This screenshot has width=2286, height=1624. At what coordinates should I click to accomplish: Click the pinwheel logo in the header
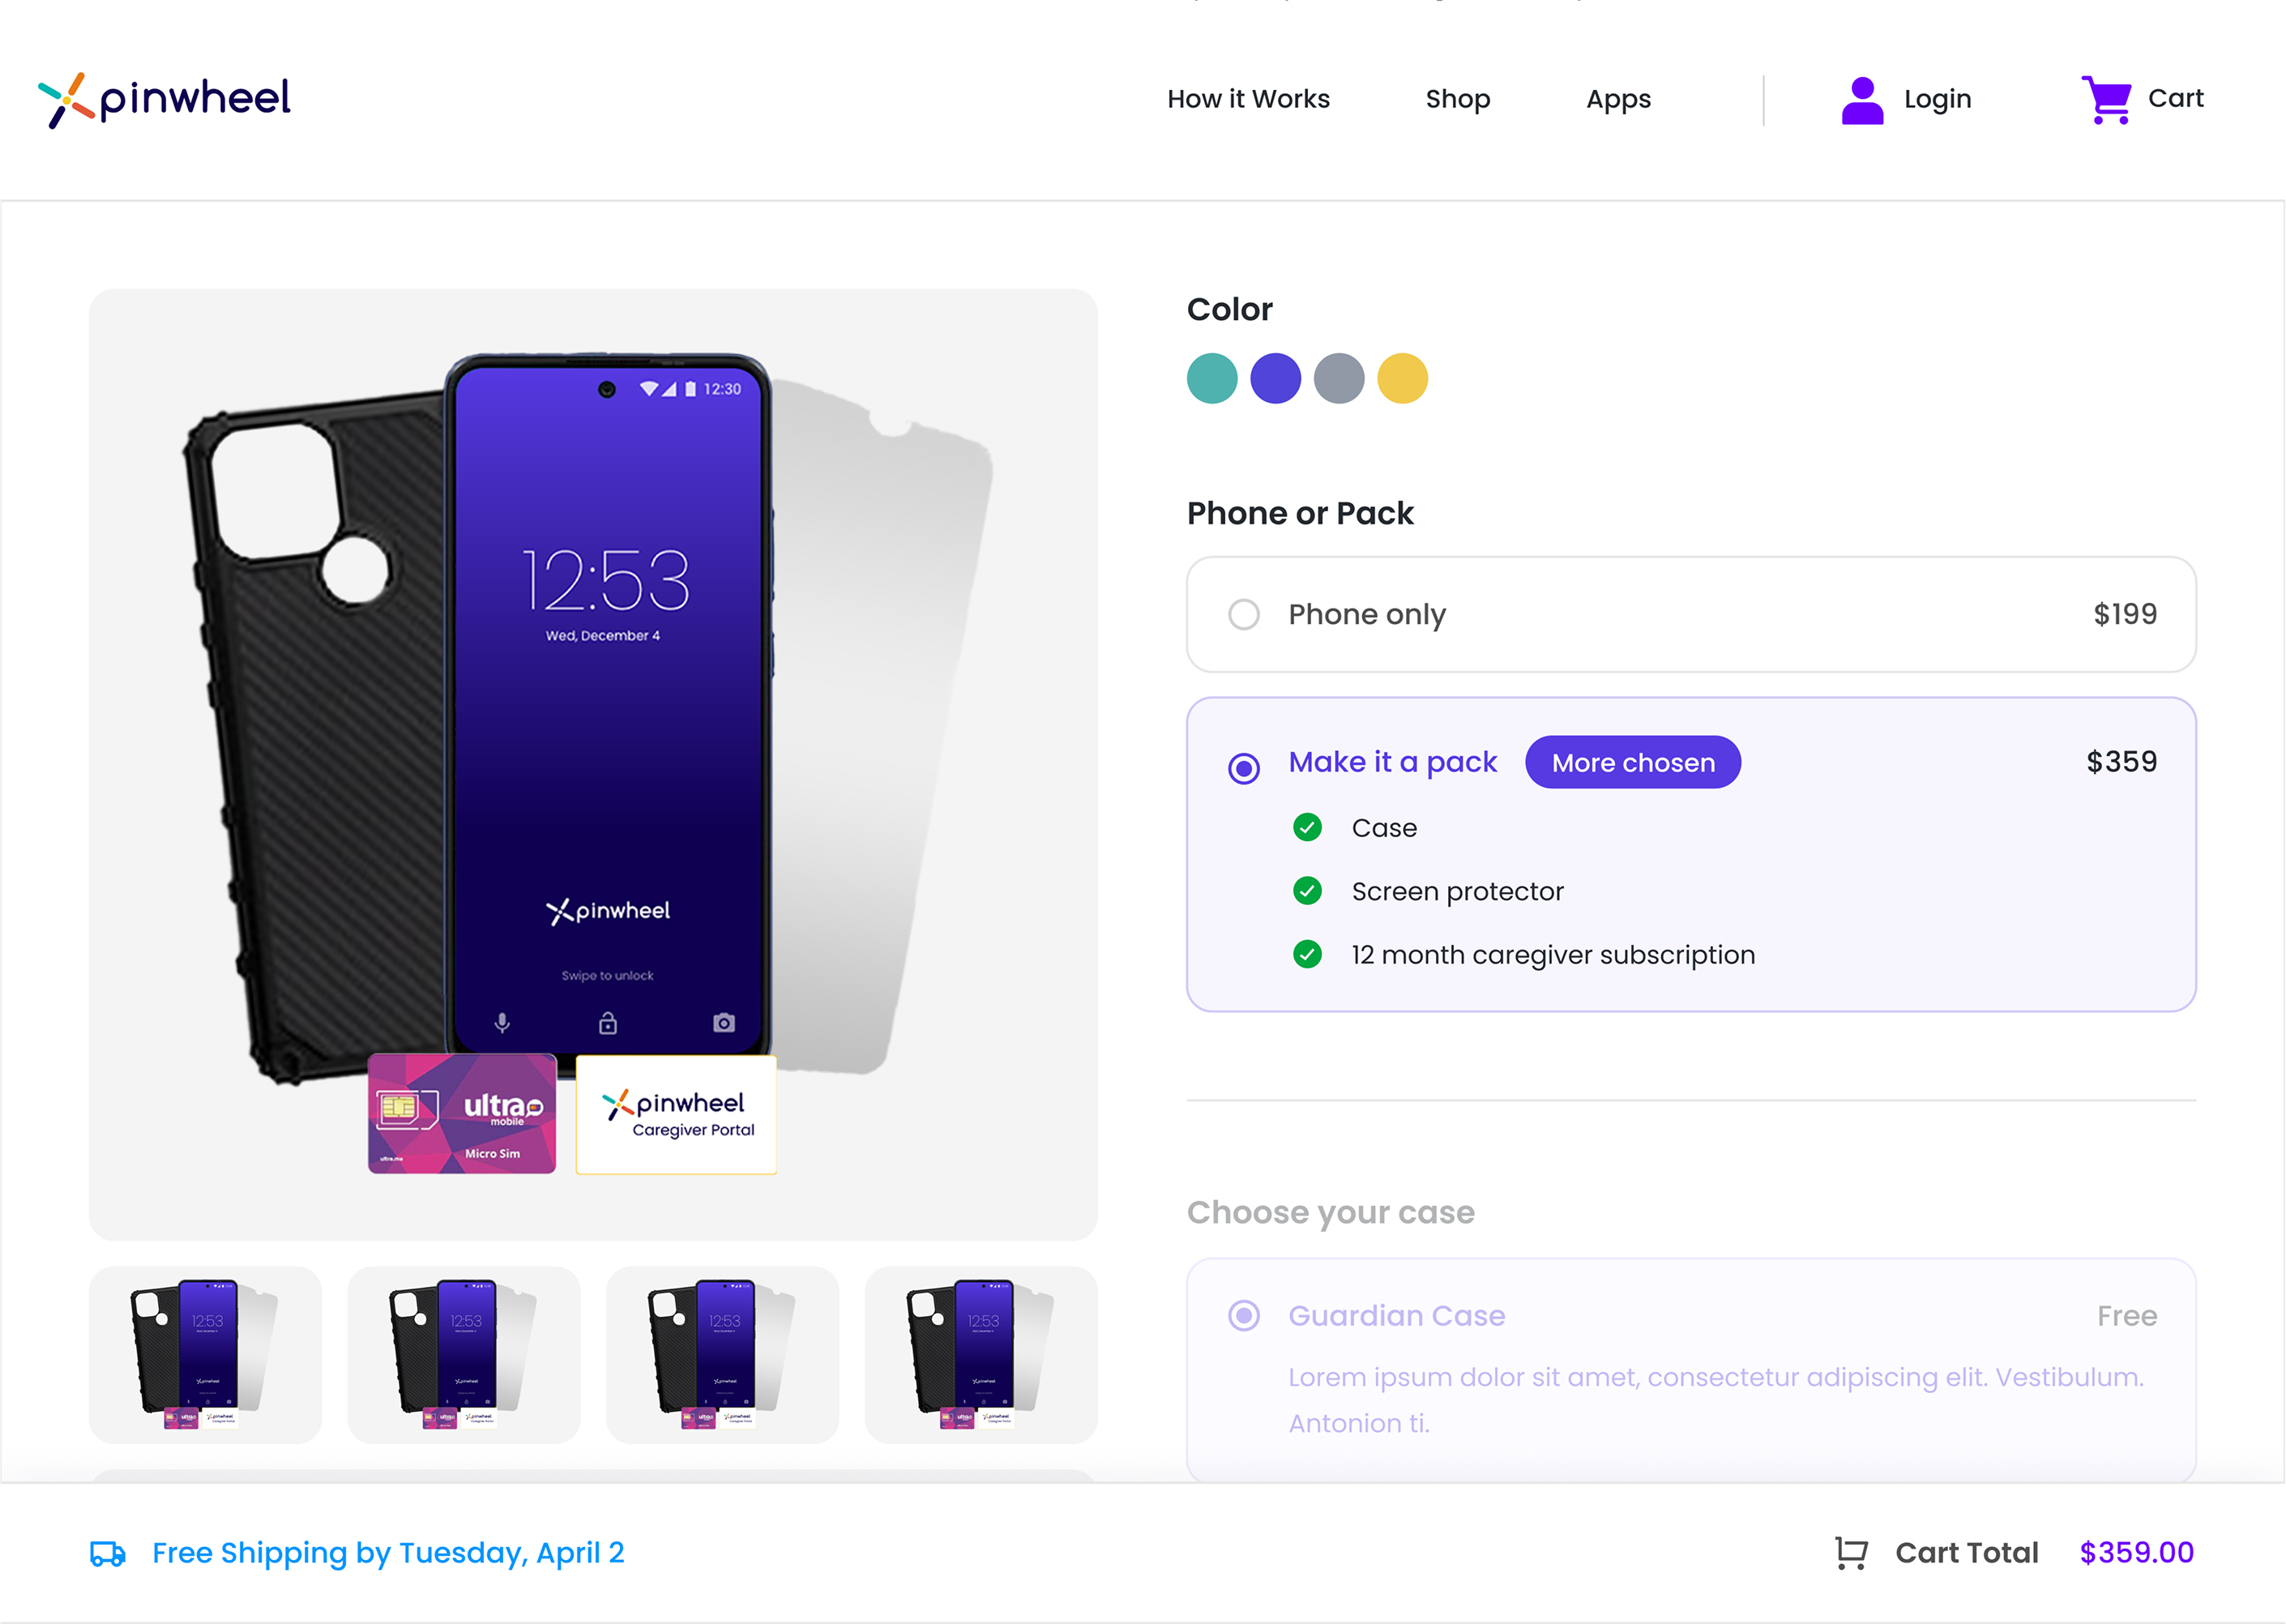coord(164,100)
